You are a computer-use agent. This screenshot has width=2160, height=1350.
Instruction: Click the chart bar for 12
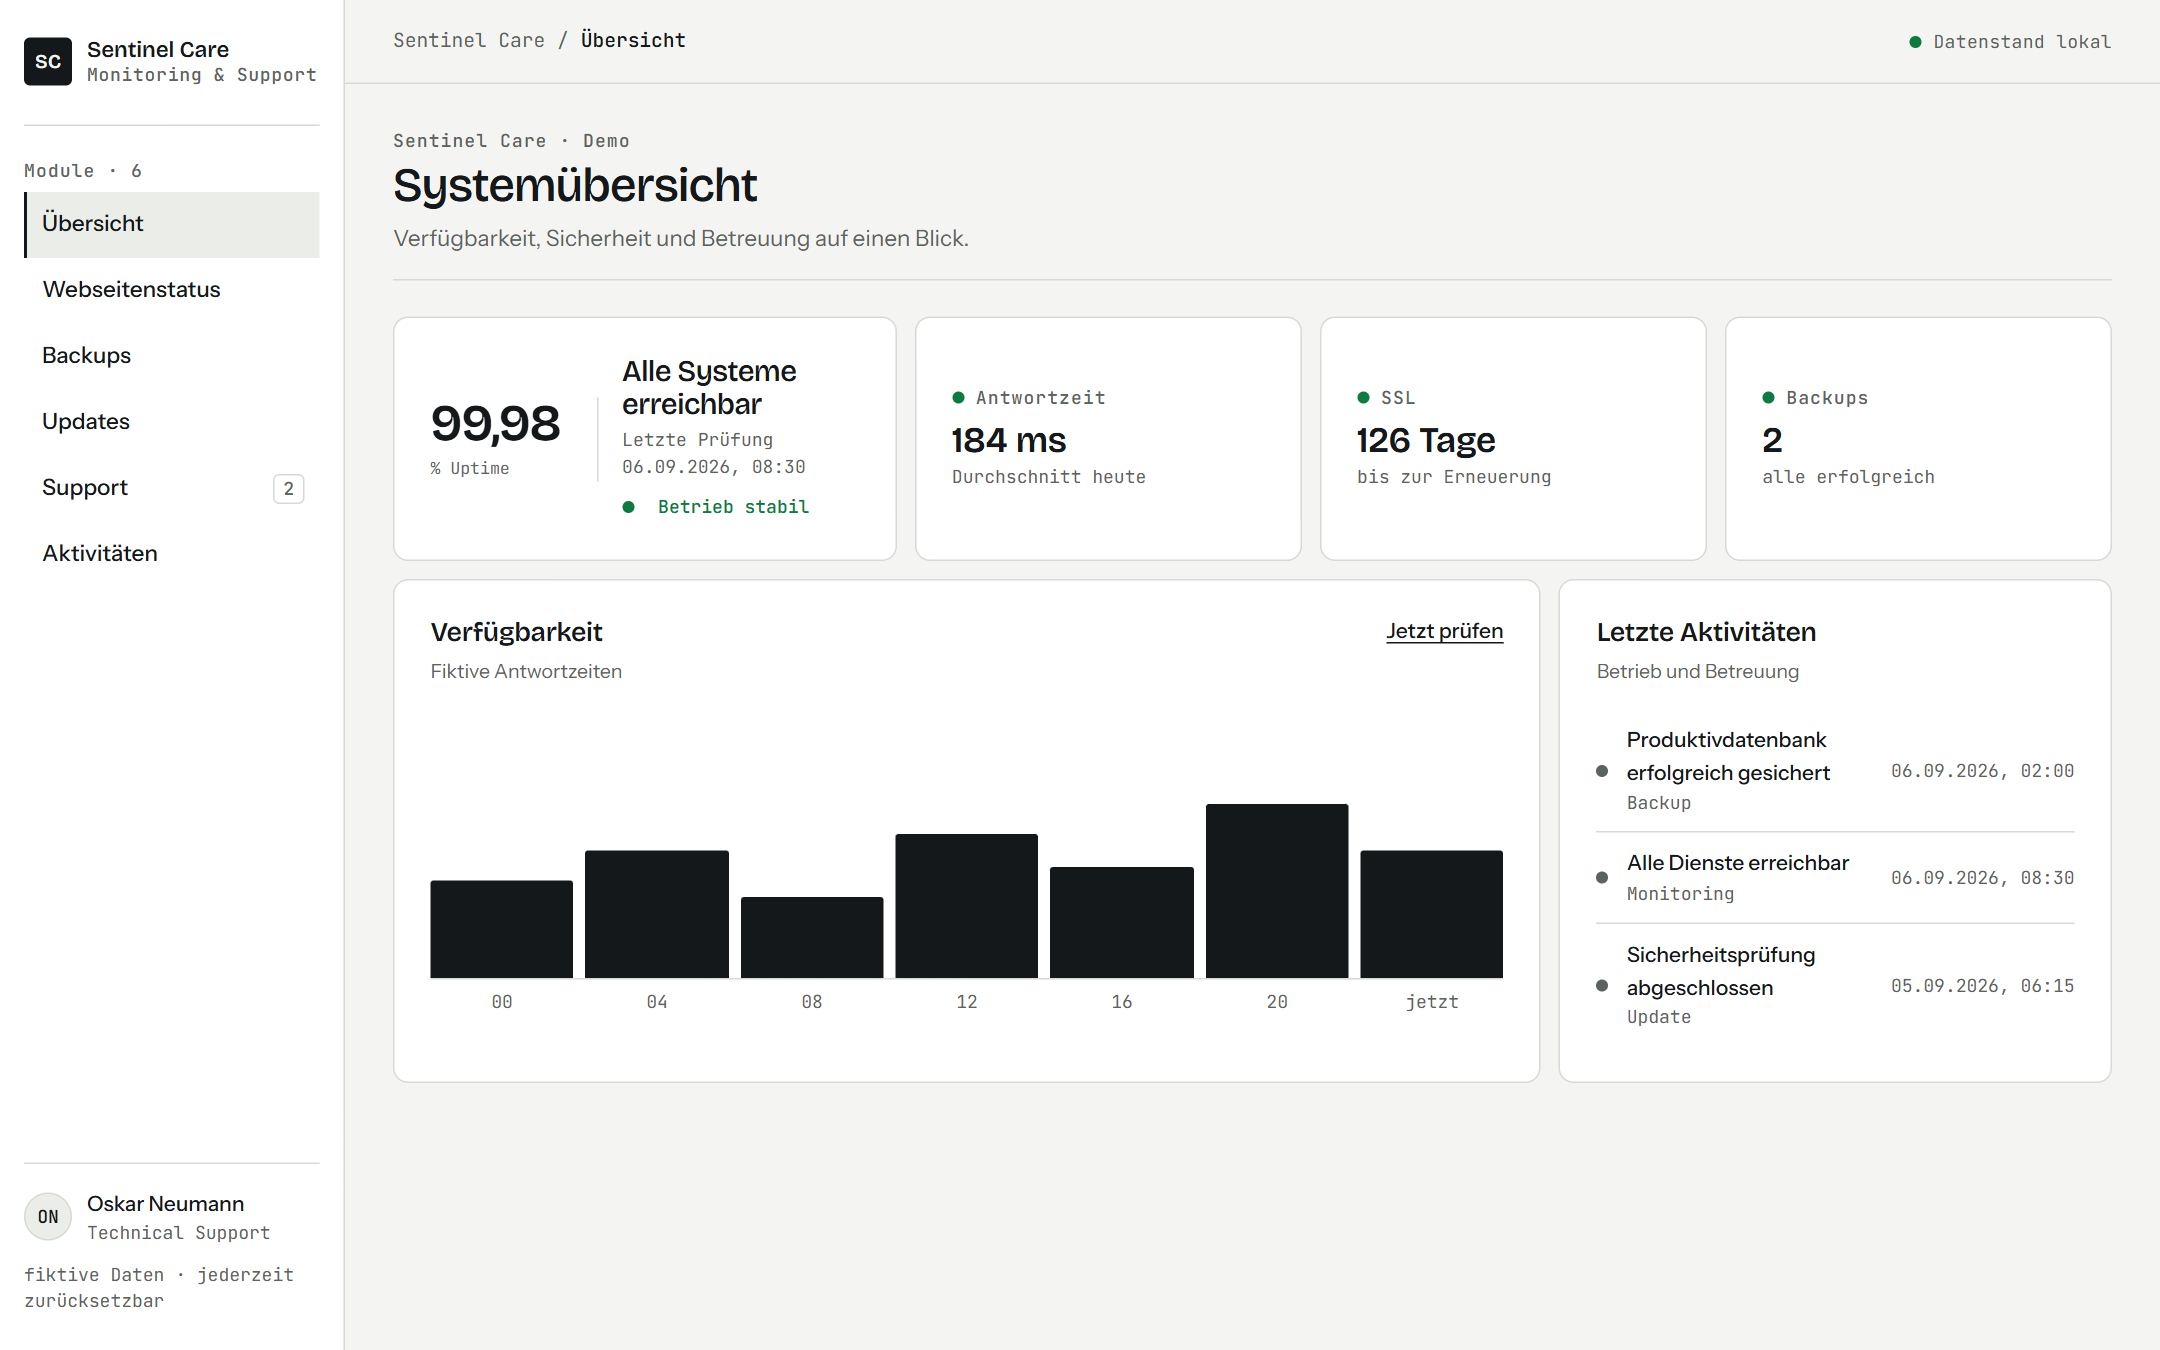[967, 906]
